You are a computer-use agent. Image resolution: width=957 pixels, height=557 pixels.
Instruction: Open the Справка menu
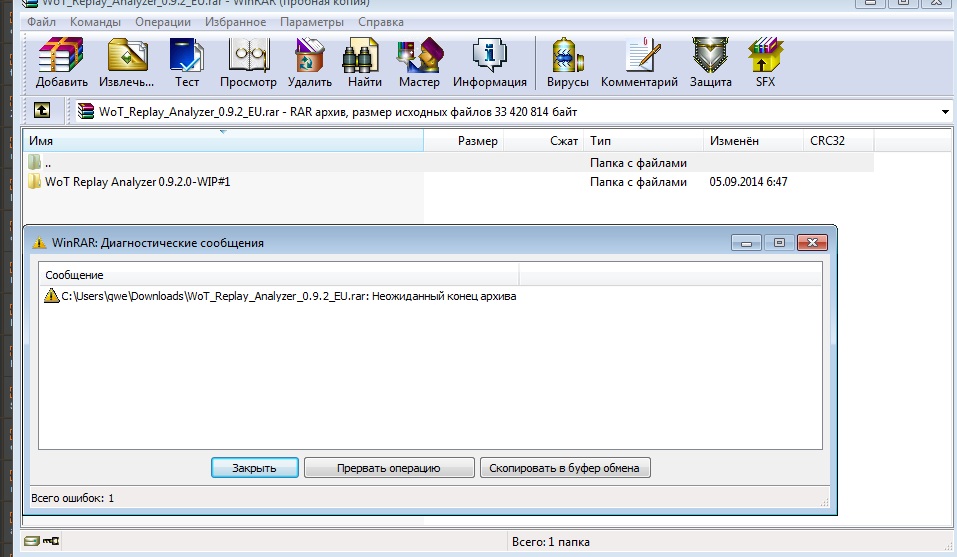click(x=381, y=22)
